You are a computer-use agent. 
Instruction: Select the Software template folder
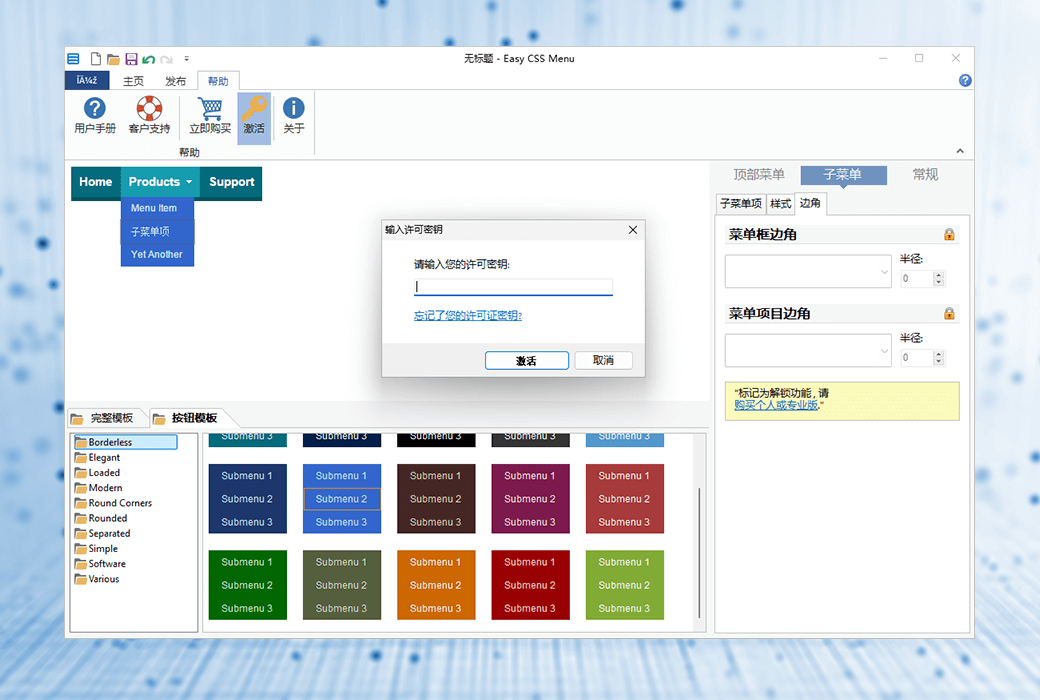click(100, 565)
